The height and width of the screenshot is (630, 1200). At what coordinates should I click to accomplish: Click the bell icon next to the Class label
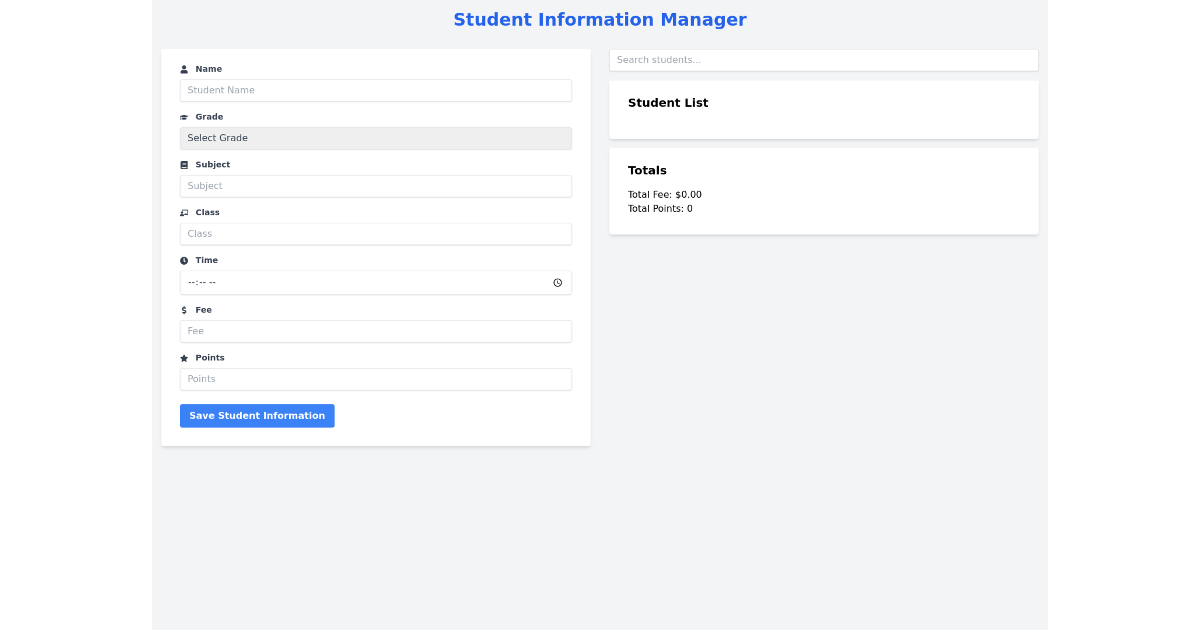pyautogui.click(x=184, y=212)
